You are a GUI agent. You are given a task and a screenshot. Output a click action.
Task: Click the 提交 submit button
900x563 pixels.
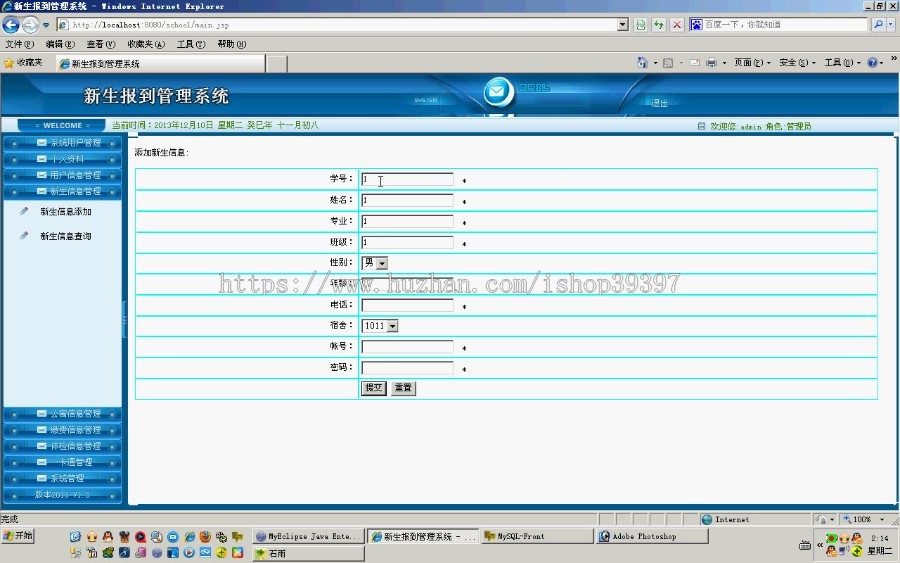click(x=374, y=388)
